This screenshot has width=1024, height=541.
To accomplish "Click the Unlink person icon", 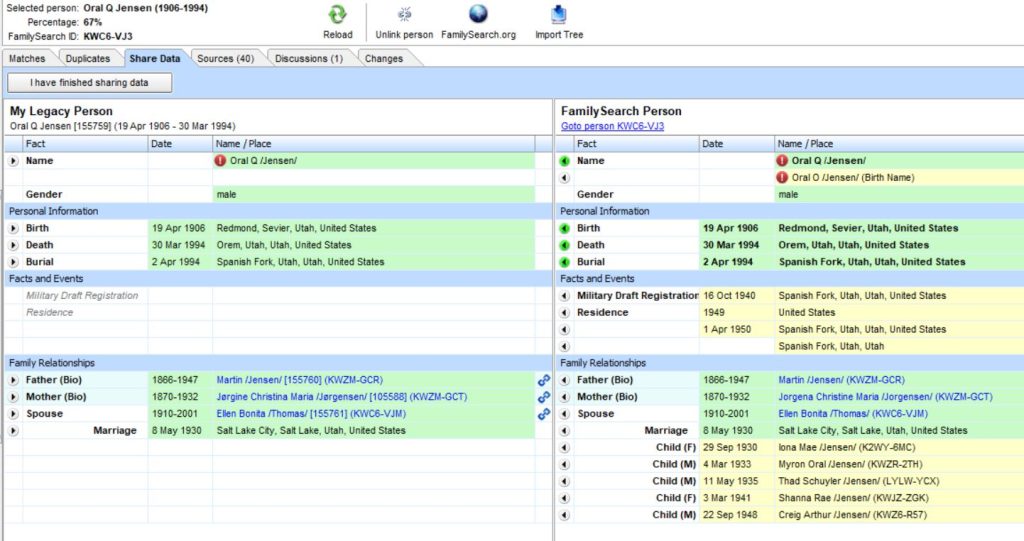I will pyautogui.click(x=404, y=14).
